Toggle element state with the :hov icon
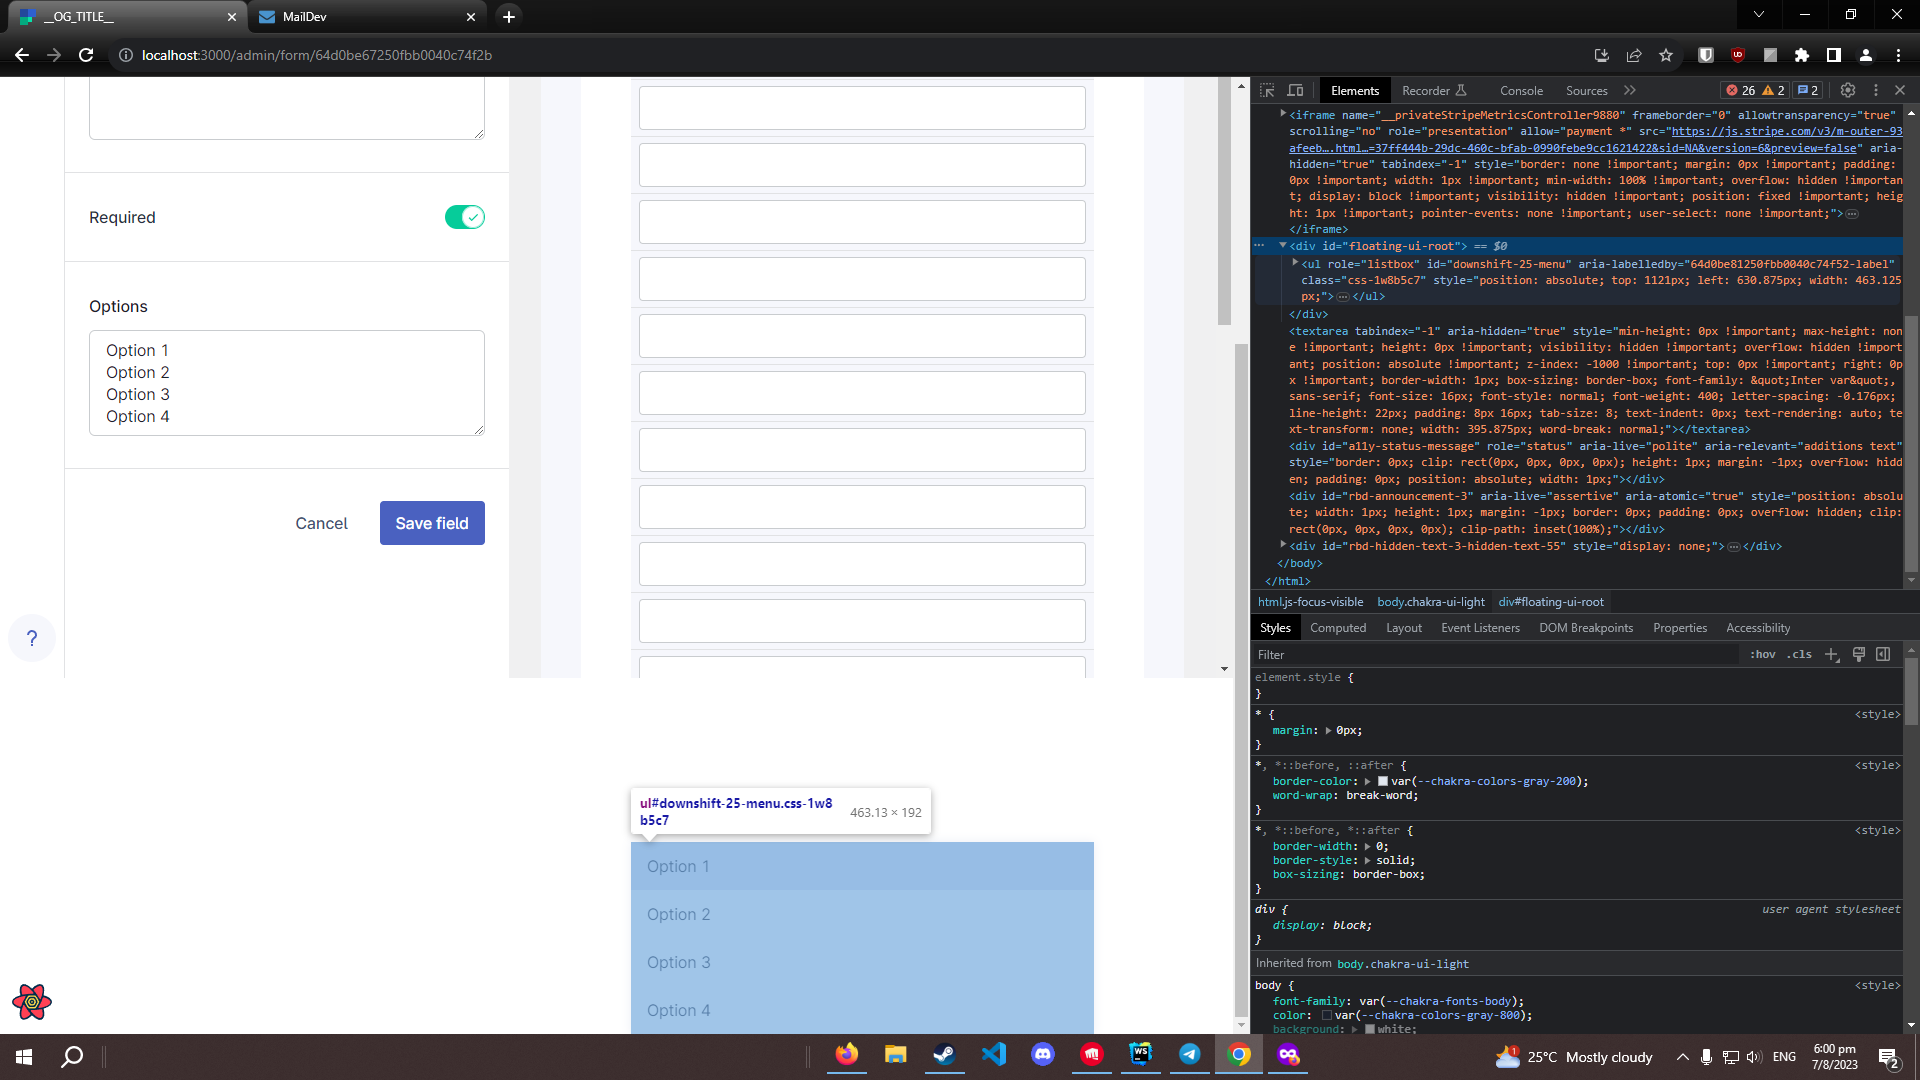1920x1080 pixels. point(1763,655)
